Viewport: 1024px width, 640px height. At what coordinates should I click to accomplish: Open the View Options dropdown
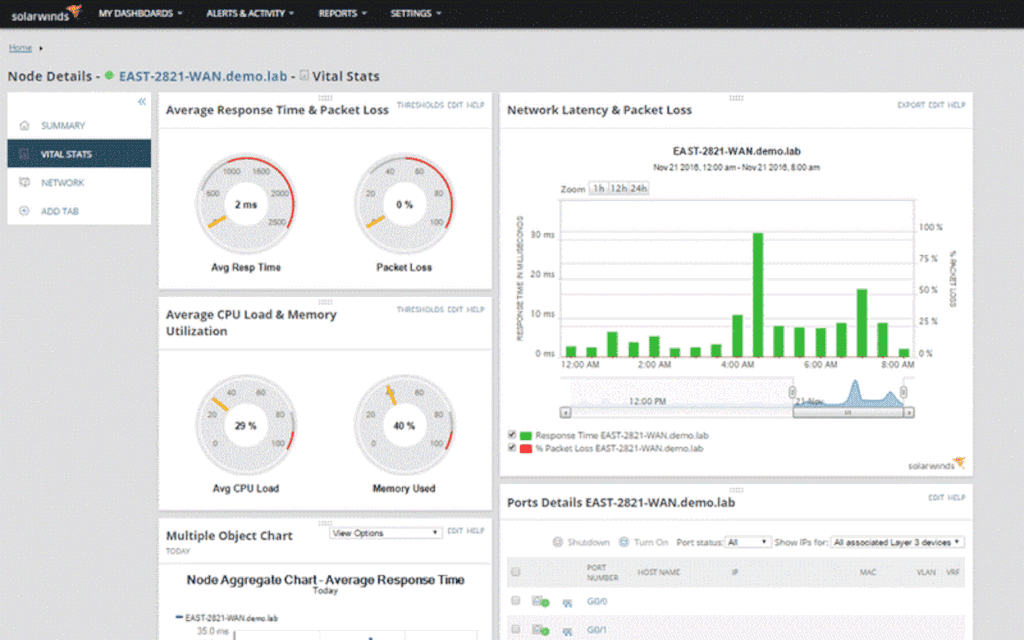[385, 533]
